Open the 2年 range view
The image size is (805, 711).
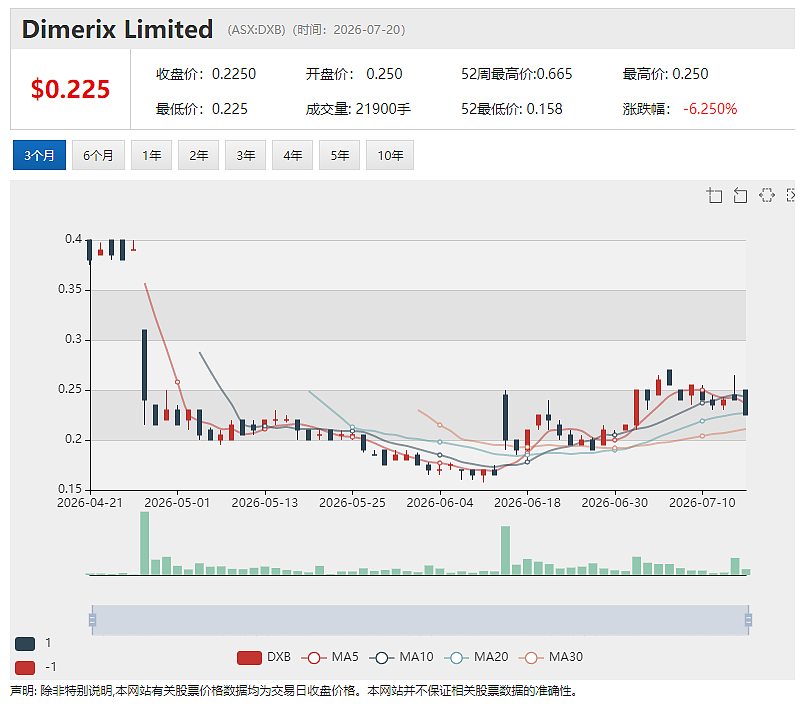click(199, 155)
